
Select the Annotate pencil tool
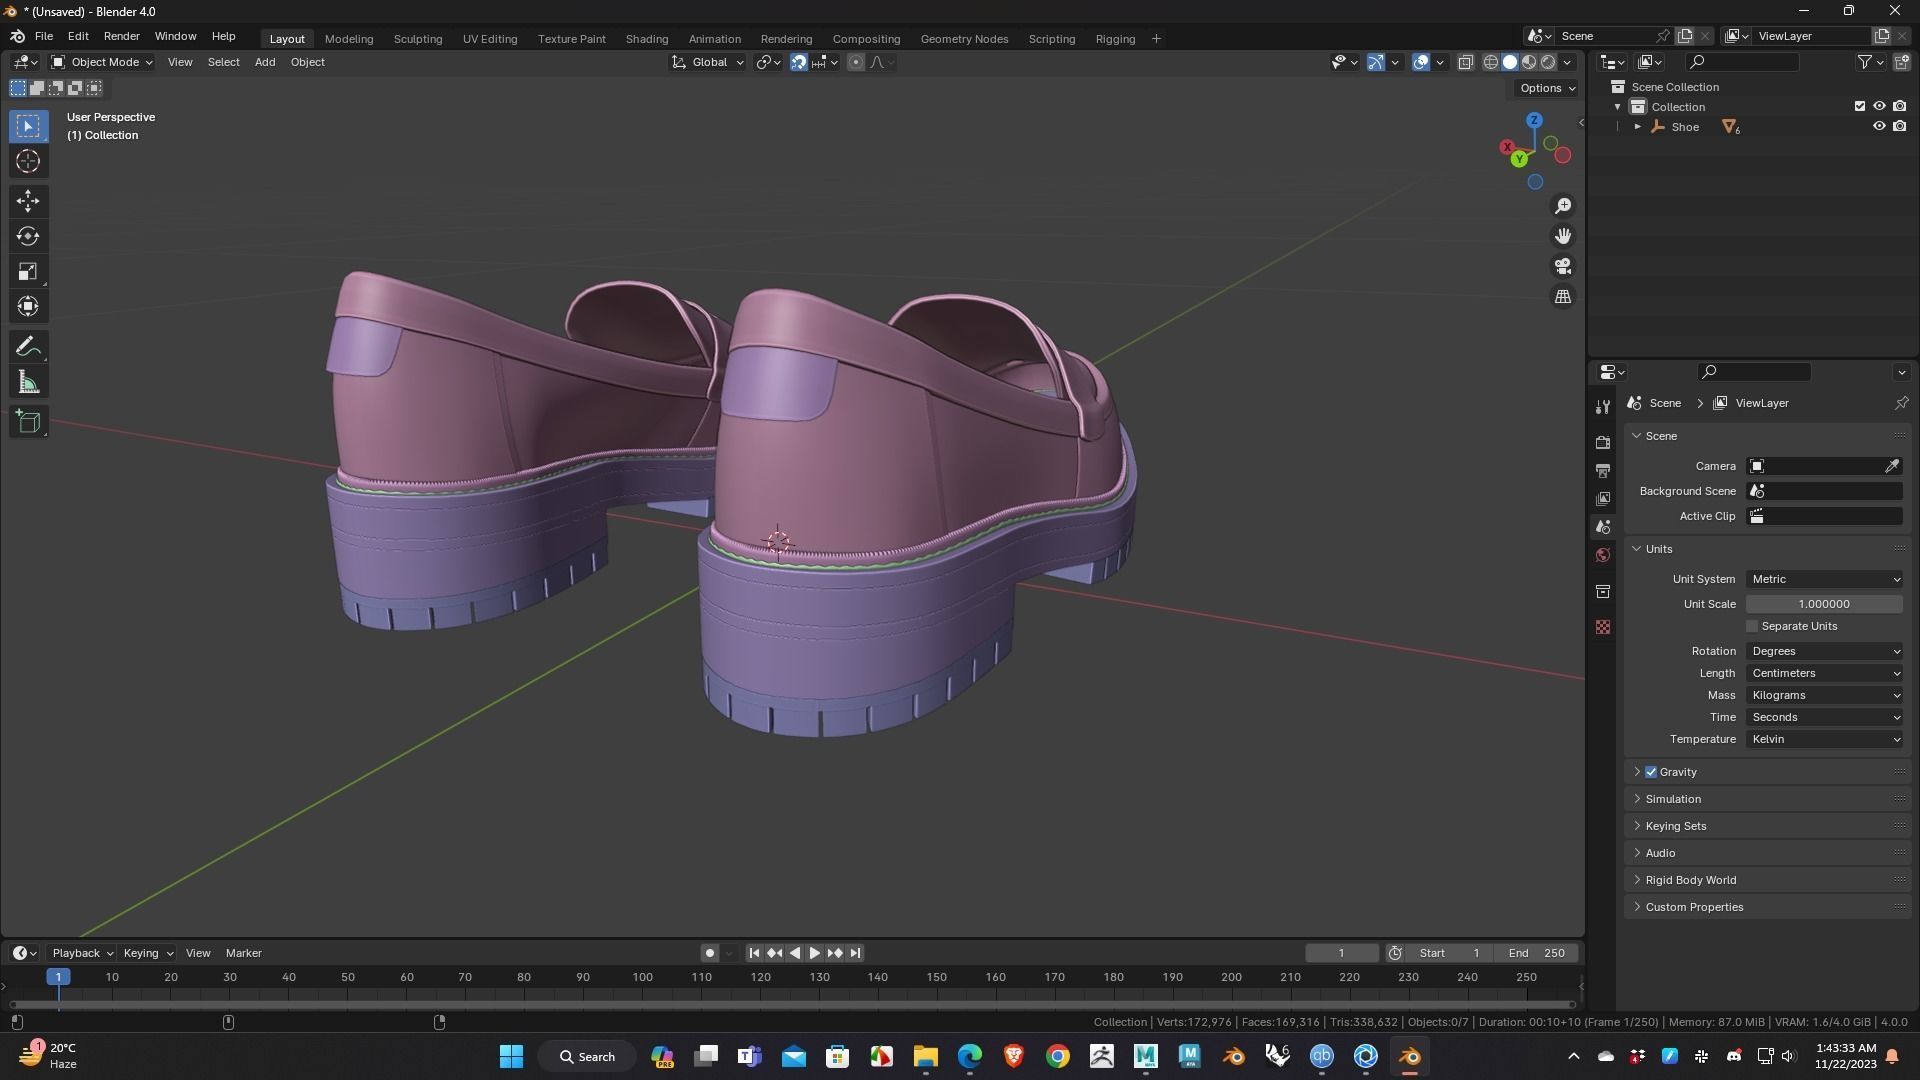[x=28, y=347]
